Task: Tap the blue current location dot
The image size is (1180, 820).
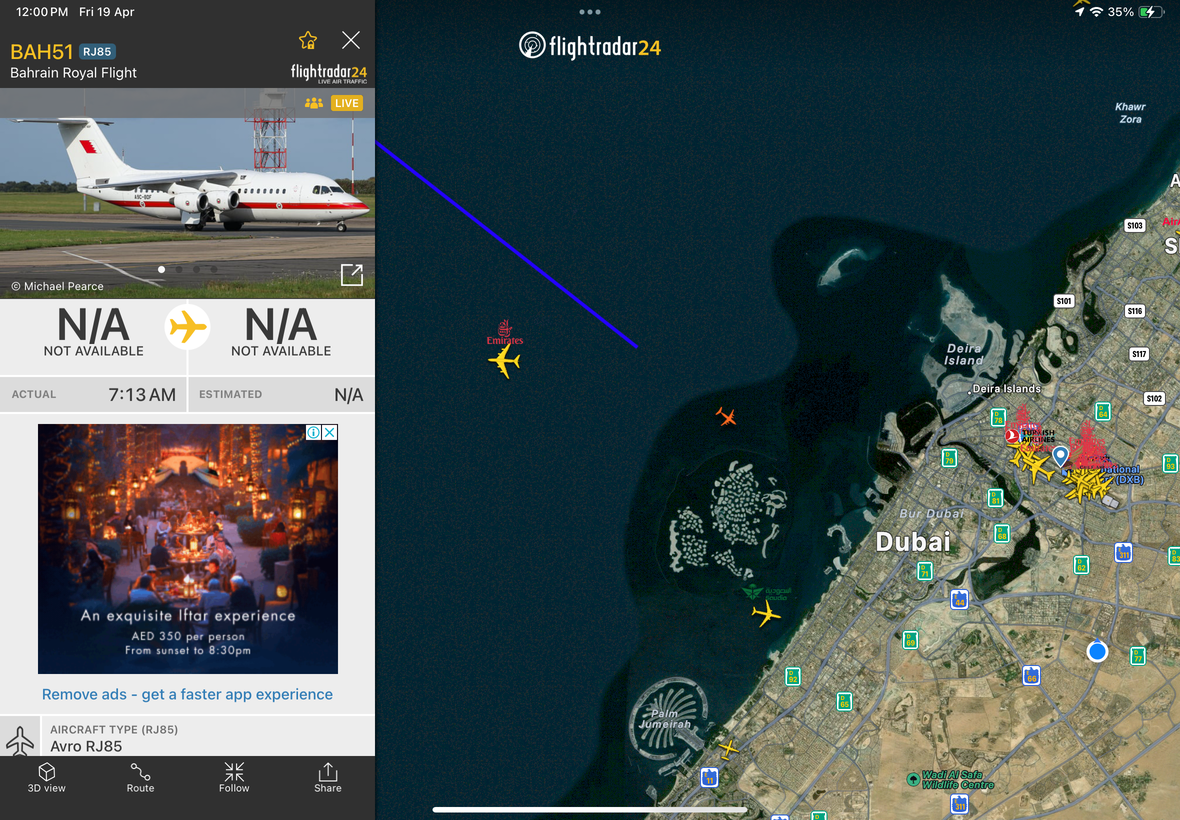Action: pos(1097,651)
